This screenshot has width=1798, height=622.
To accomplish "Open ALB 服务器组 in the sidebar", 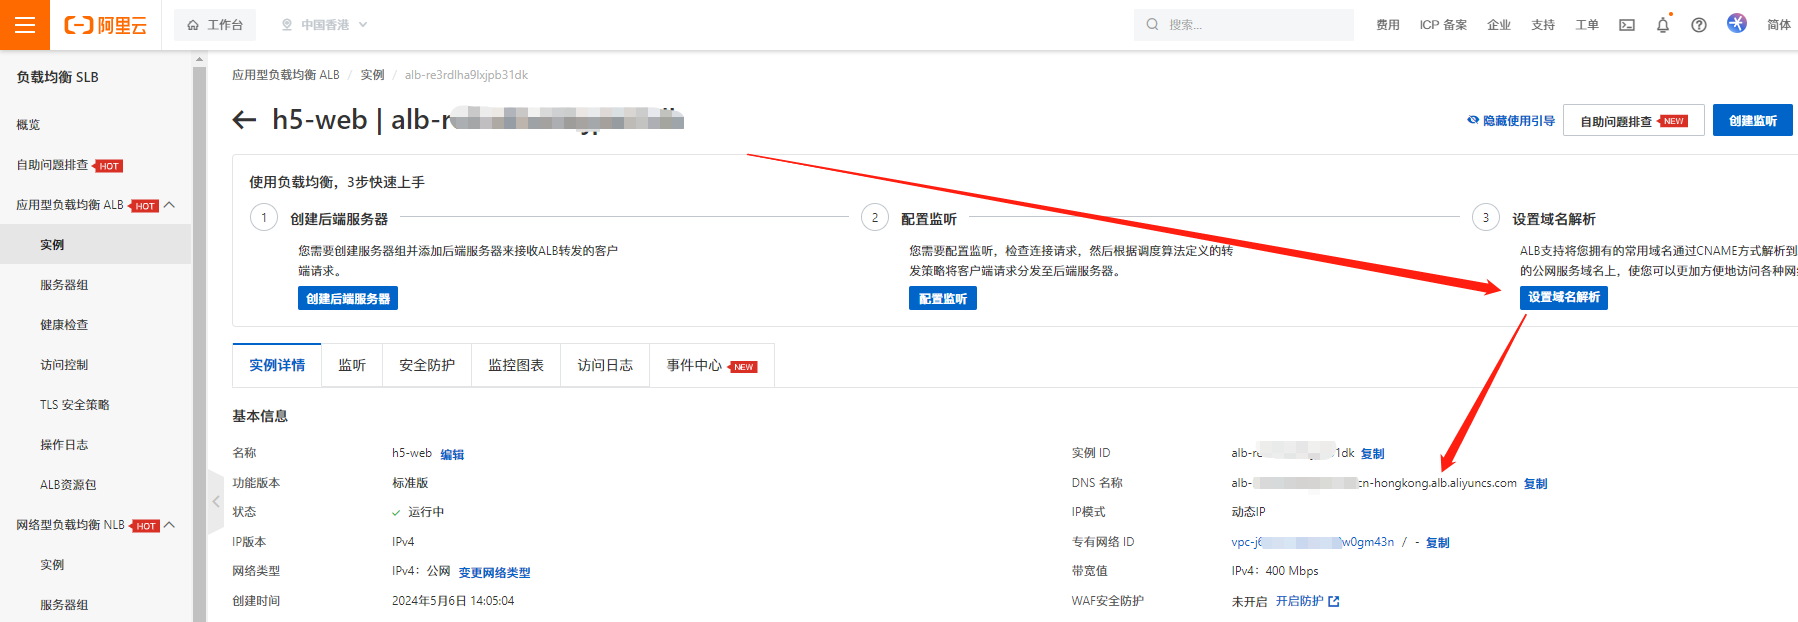I will click(x=64, y=285).
